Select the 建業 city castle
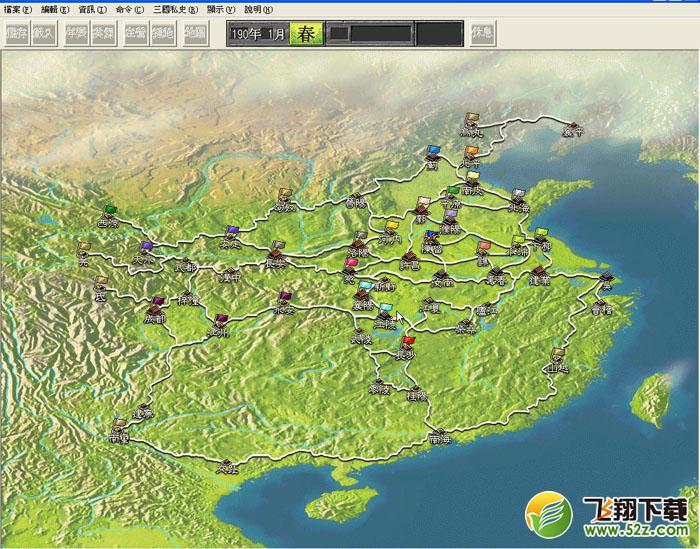Viewport: 700px width, 549px height. click(x=539, y=275)
